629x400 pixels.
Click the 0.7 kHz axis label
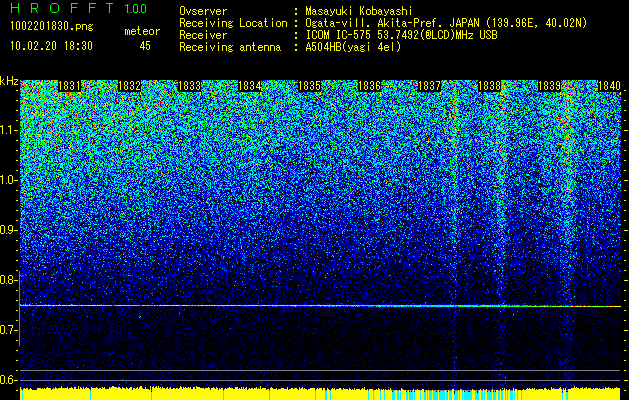coord(9,330)
